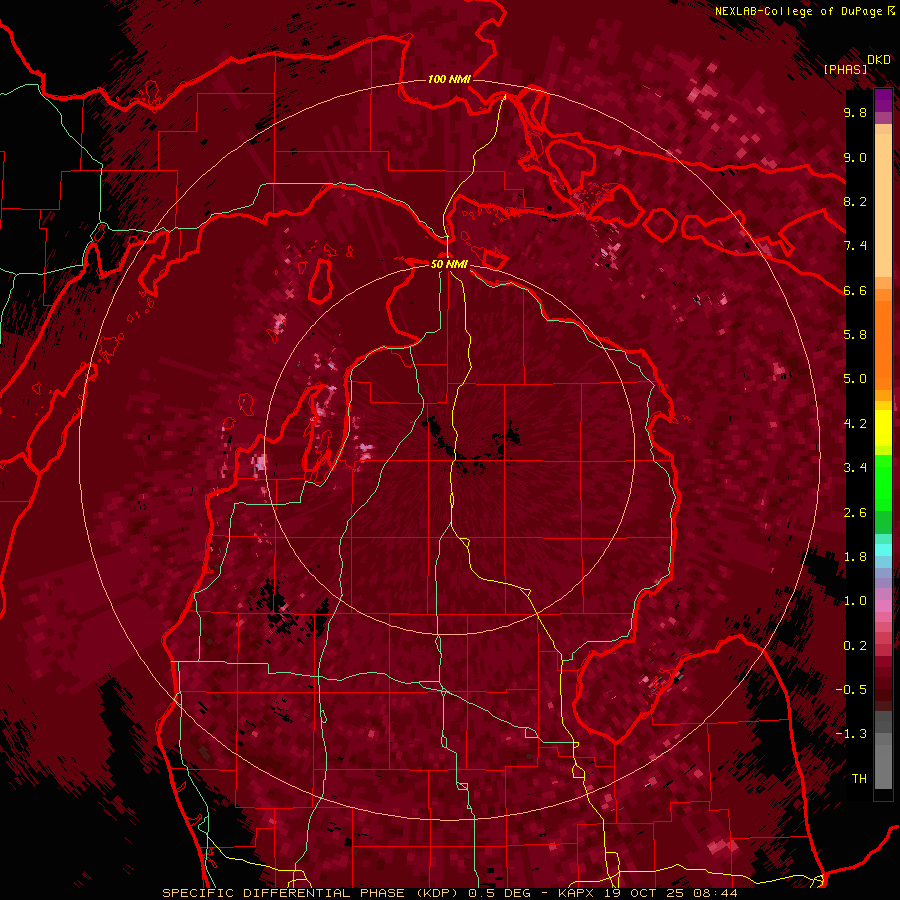
Task: Click the 4.2 value on the color scale
Action: (x=855, y=424)
